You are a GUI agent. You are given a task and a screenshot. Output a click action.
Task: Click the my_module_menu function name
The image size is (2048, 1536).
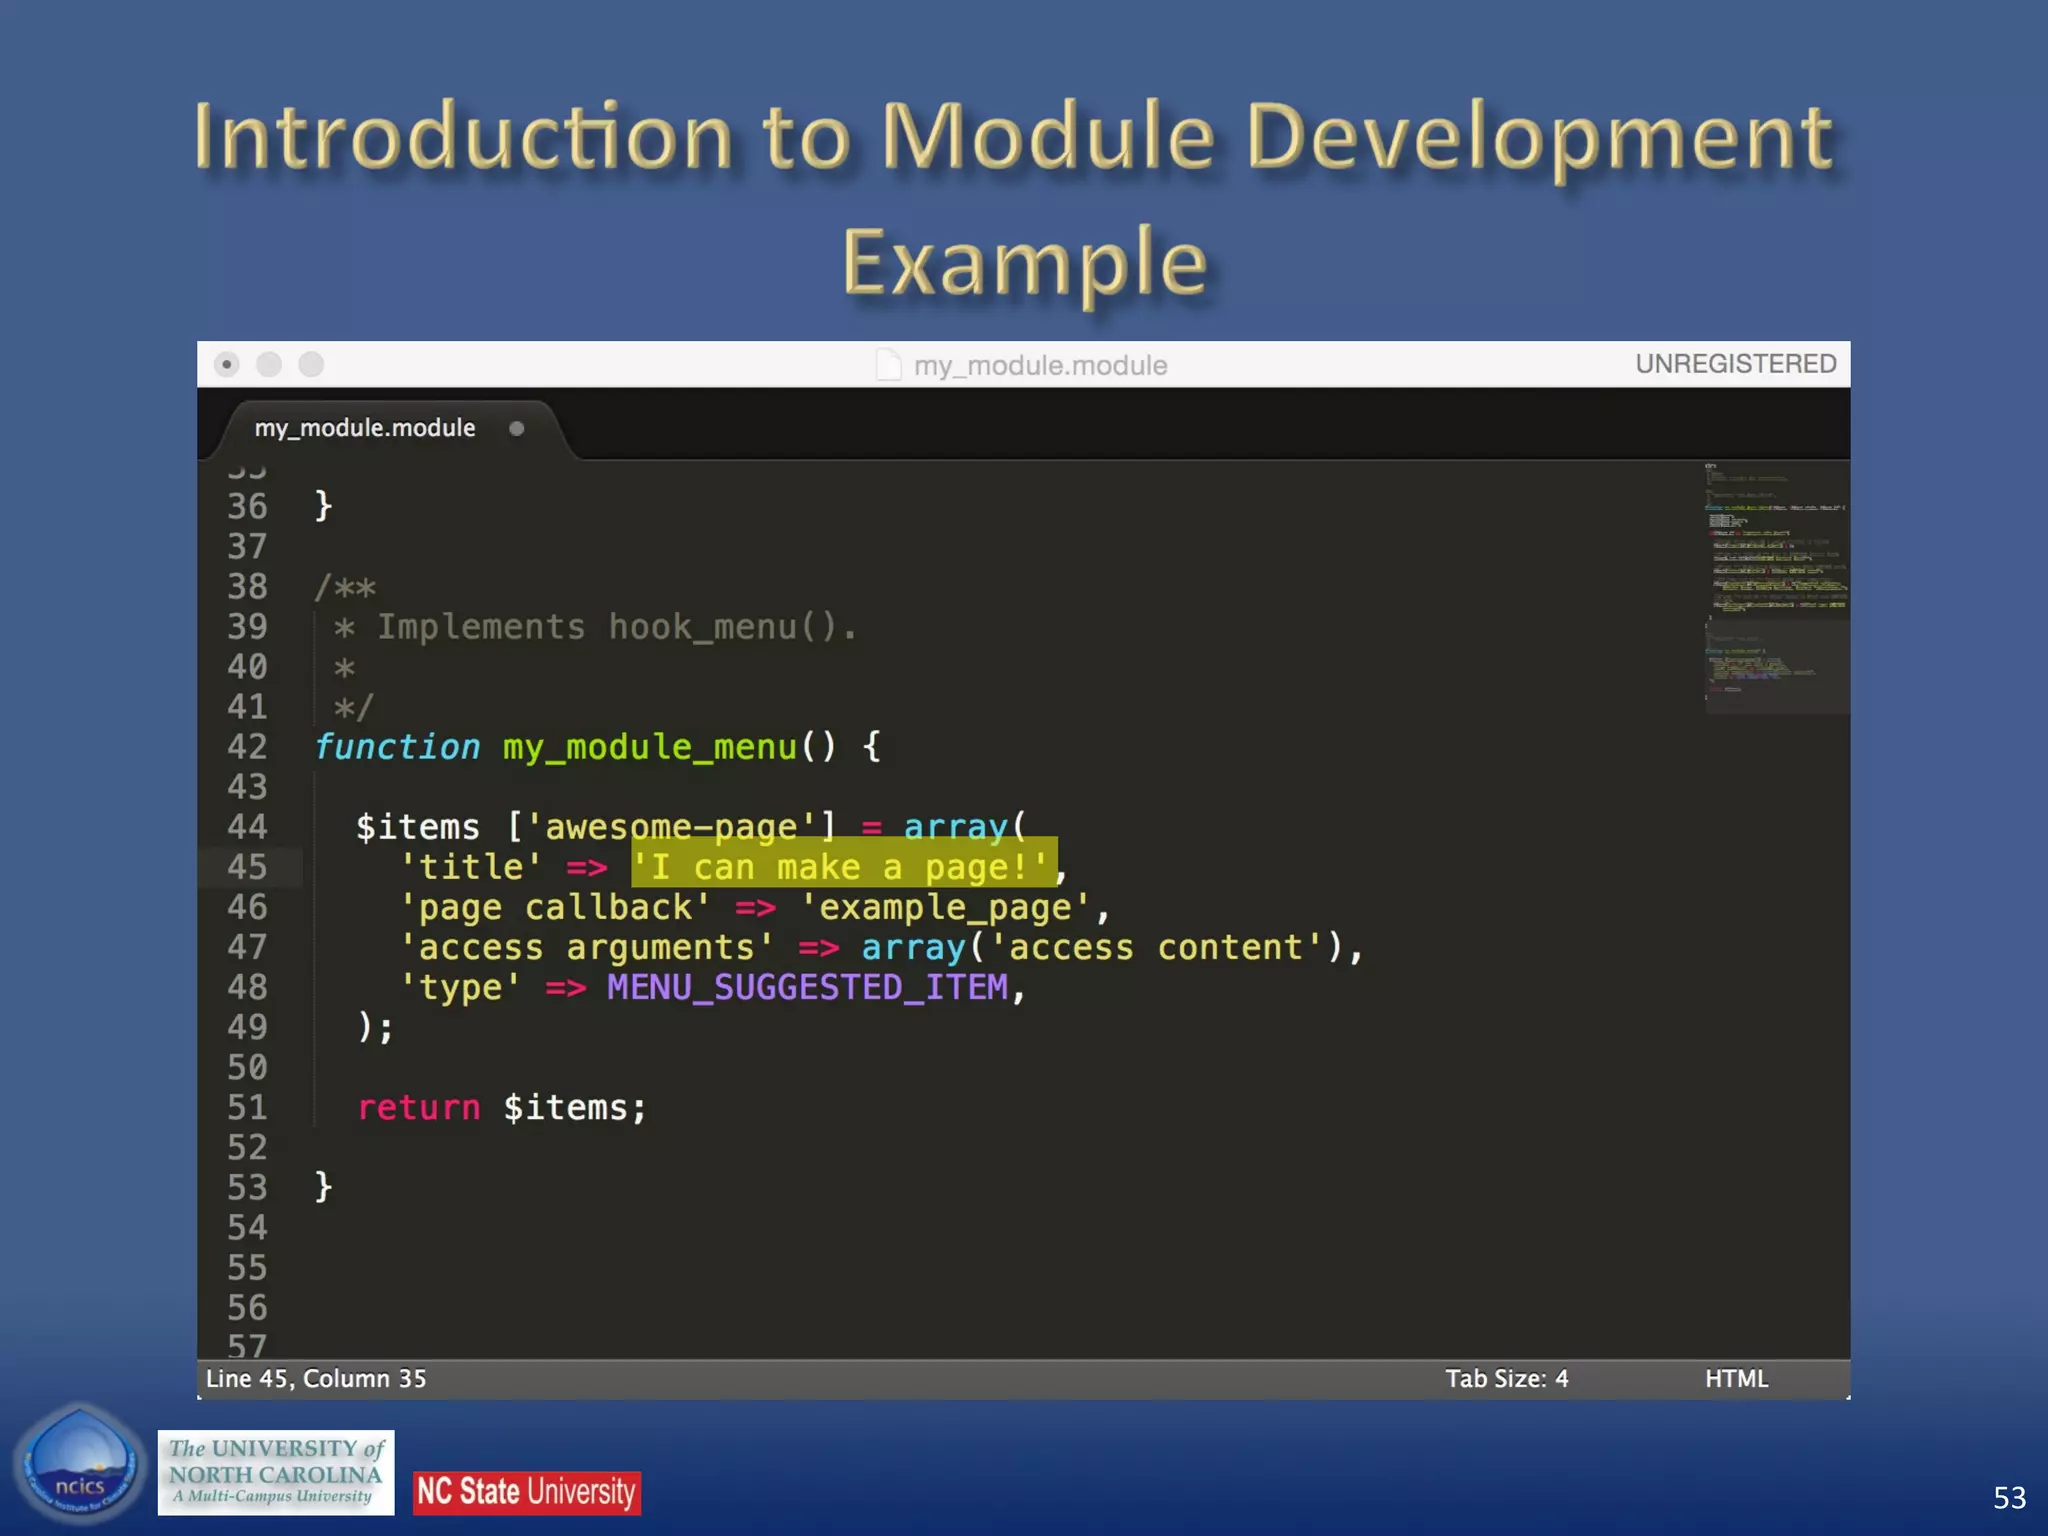(x=649, y=747)
